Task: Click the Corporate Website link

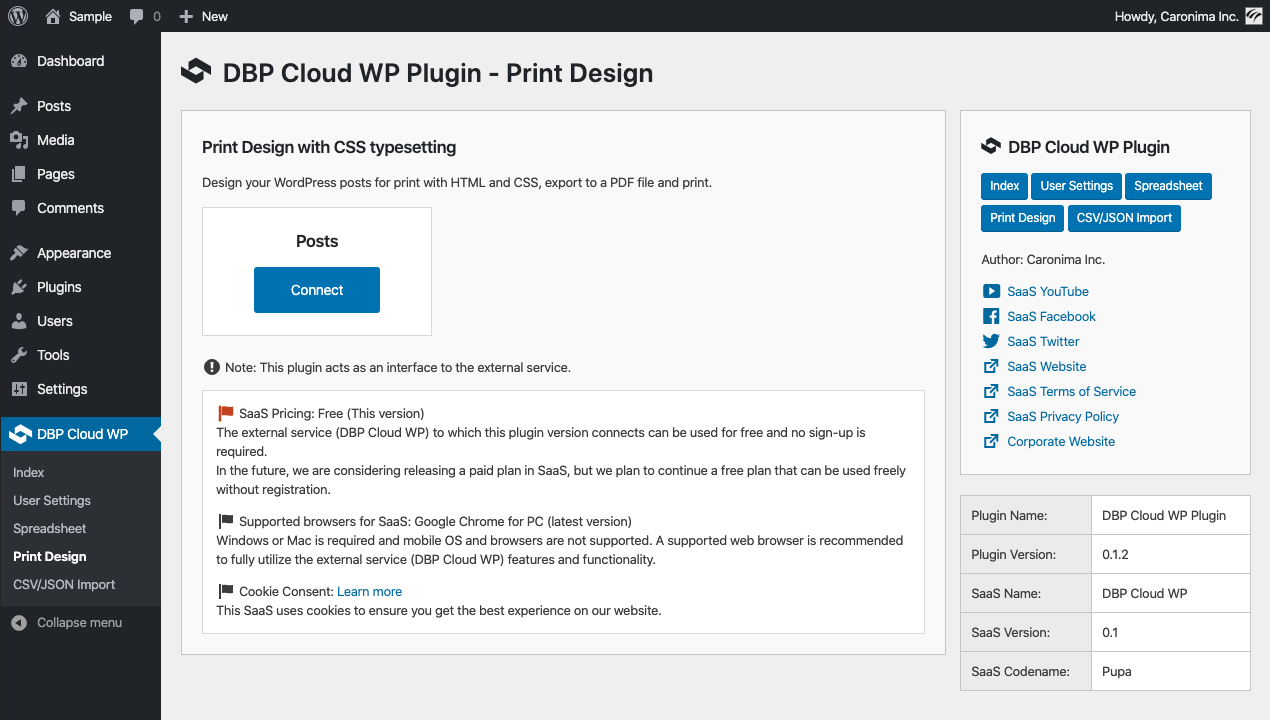Action: click(1061, 442)
